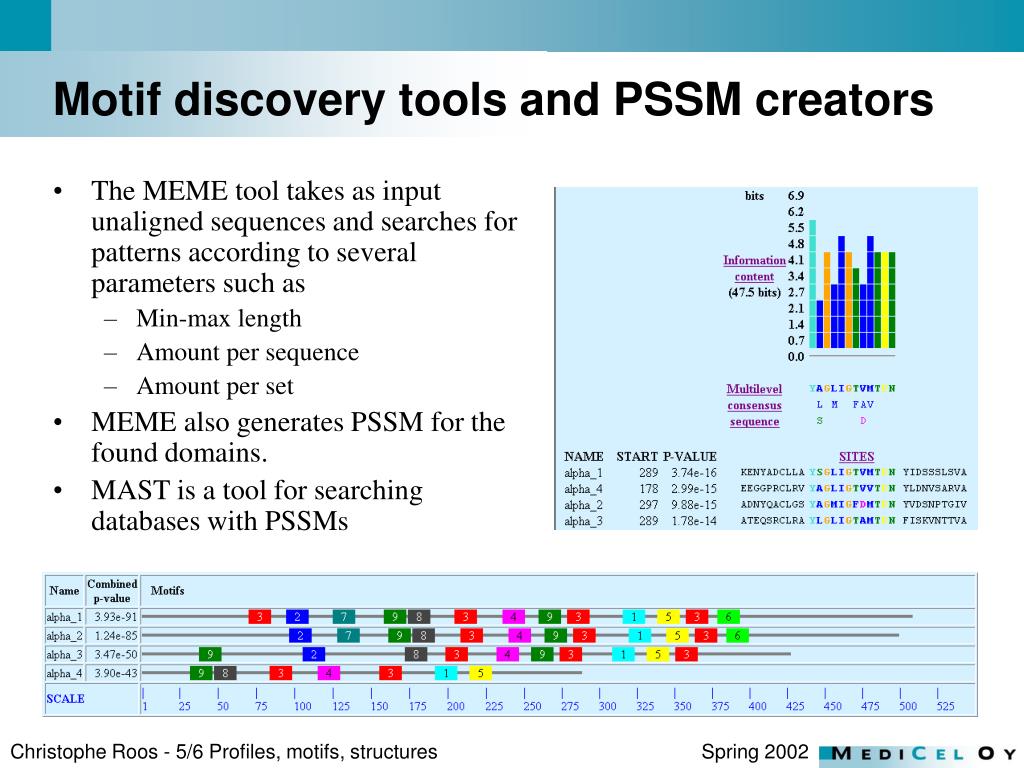Click start value 297 in sites table
Viewport: 1024px width, 768px height.
648,505
